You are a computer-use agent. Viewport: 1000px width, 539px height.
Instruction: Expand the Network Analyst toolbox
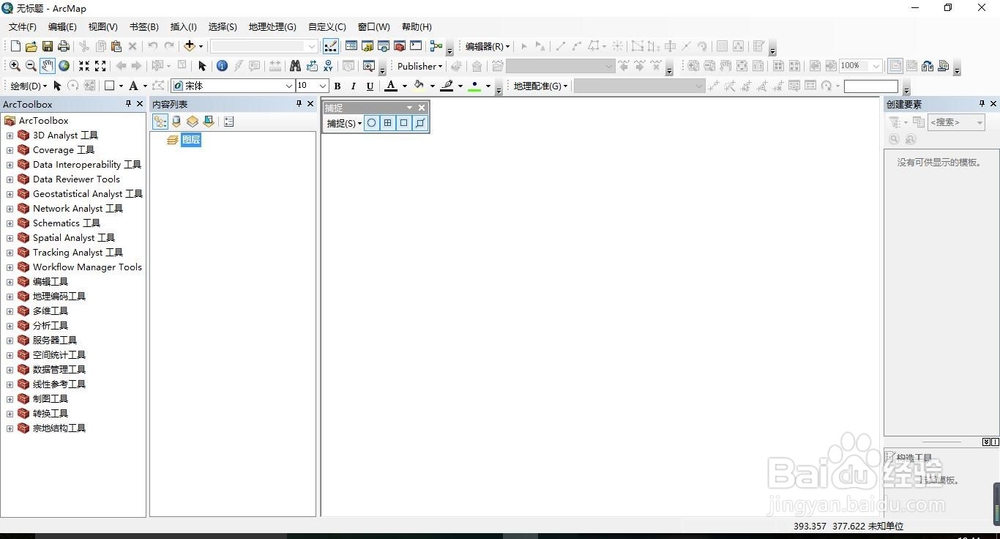pos(10,209)
